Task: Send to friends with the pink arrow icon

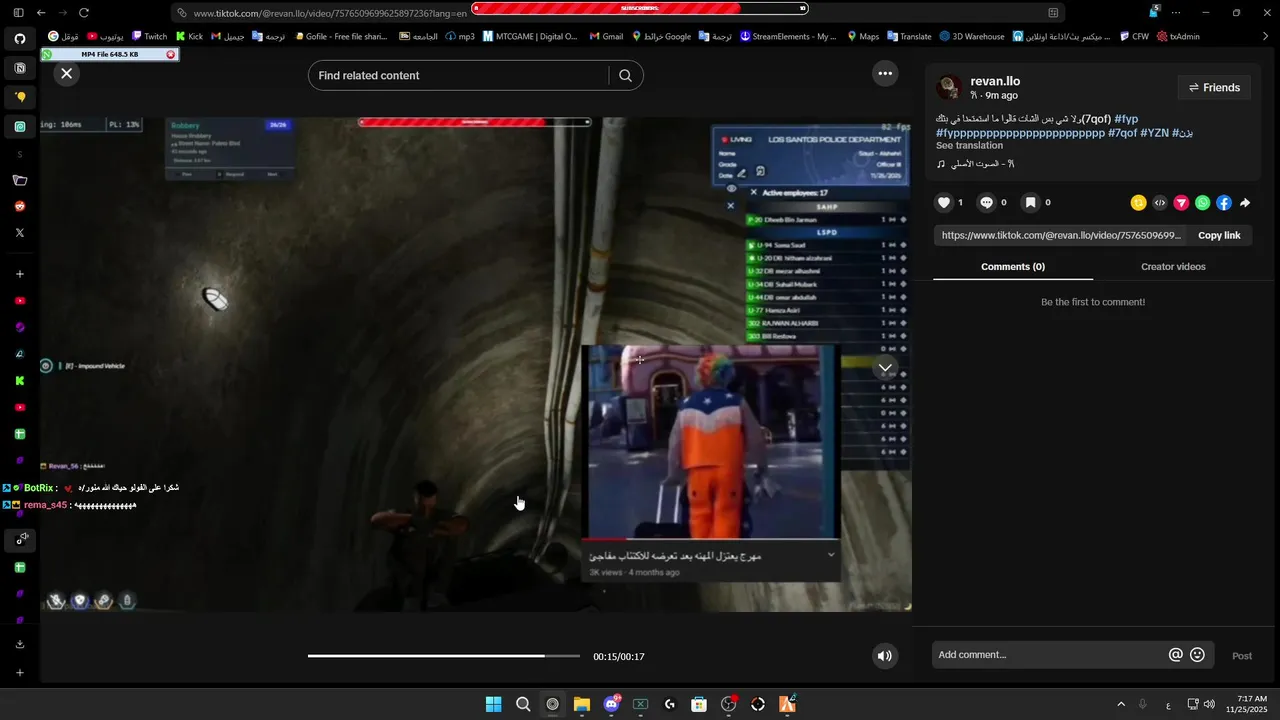Action: [x=1181, y=203]
